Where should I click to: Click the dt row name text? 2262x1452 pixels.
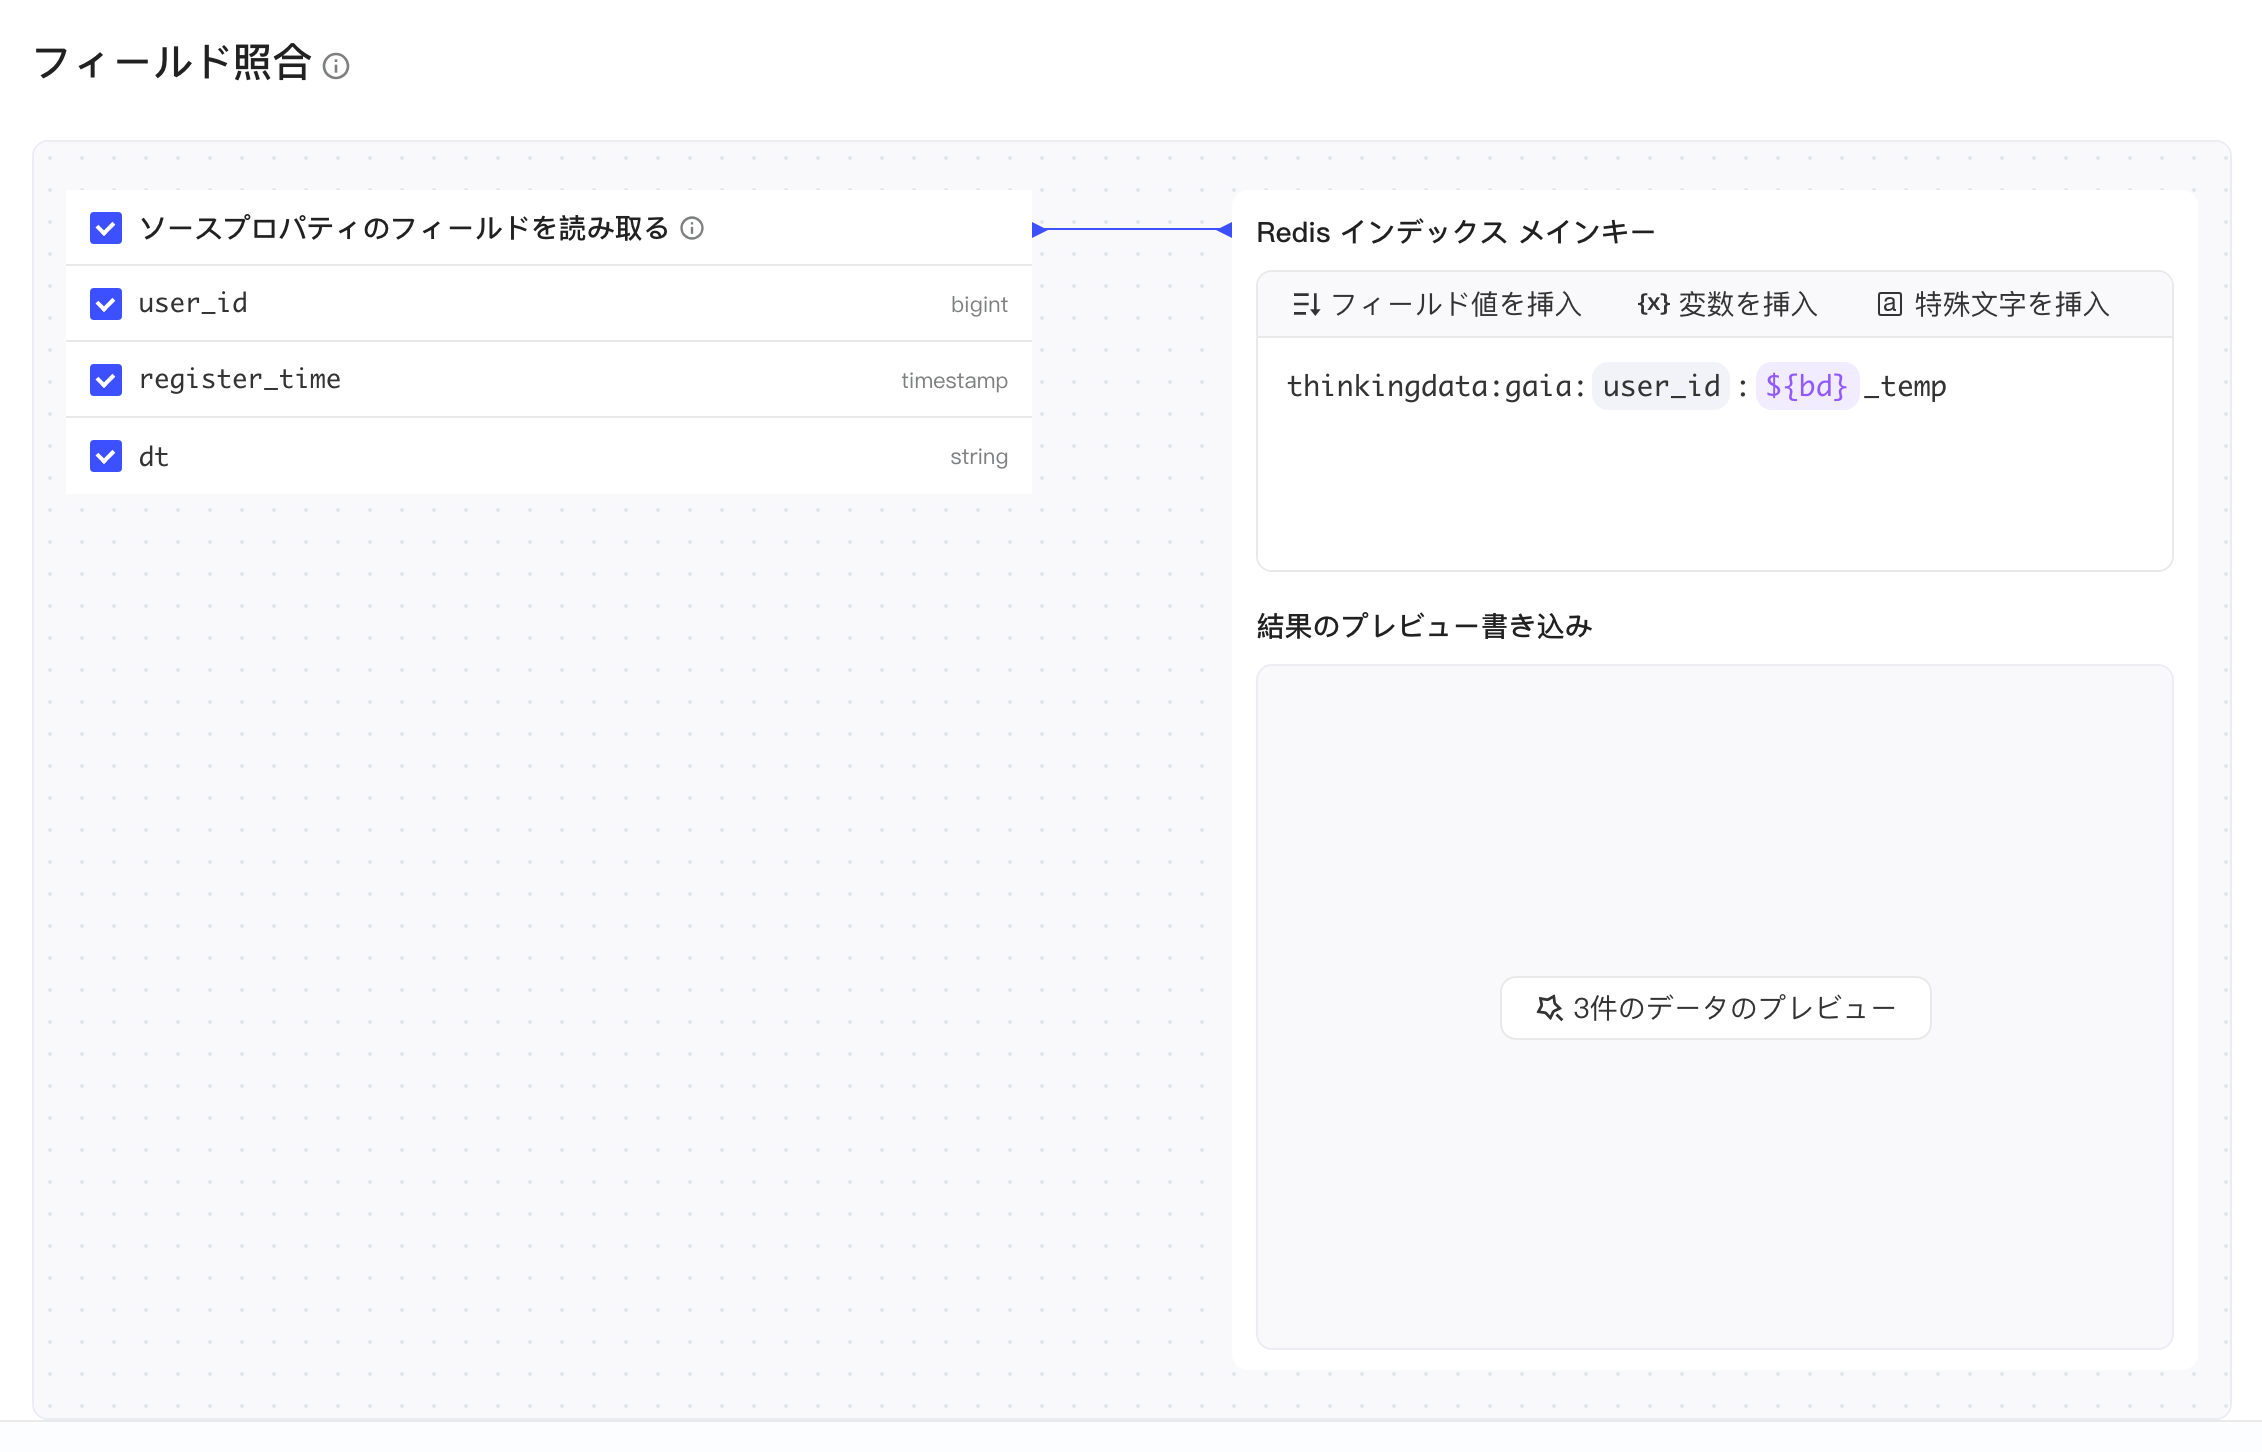(154, 456)
